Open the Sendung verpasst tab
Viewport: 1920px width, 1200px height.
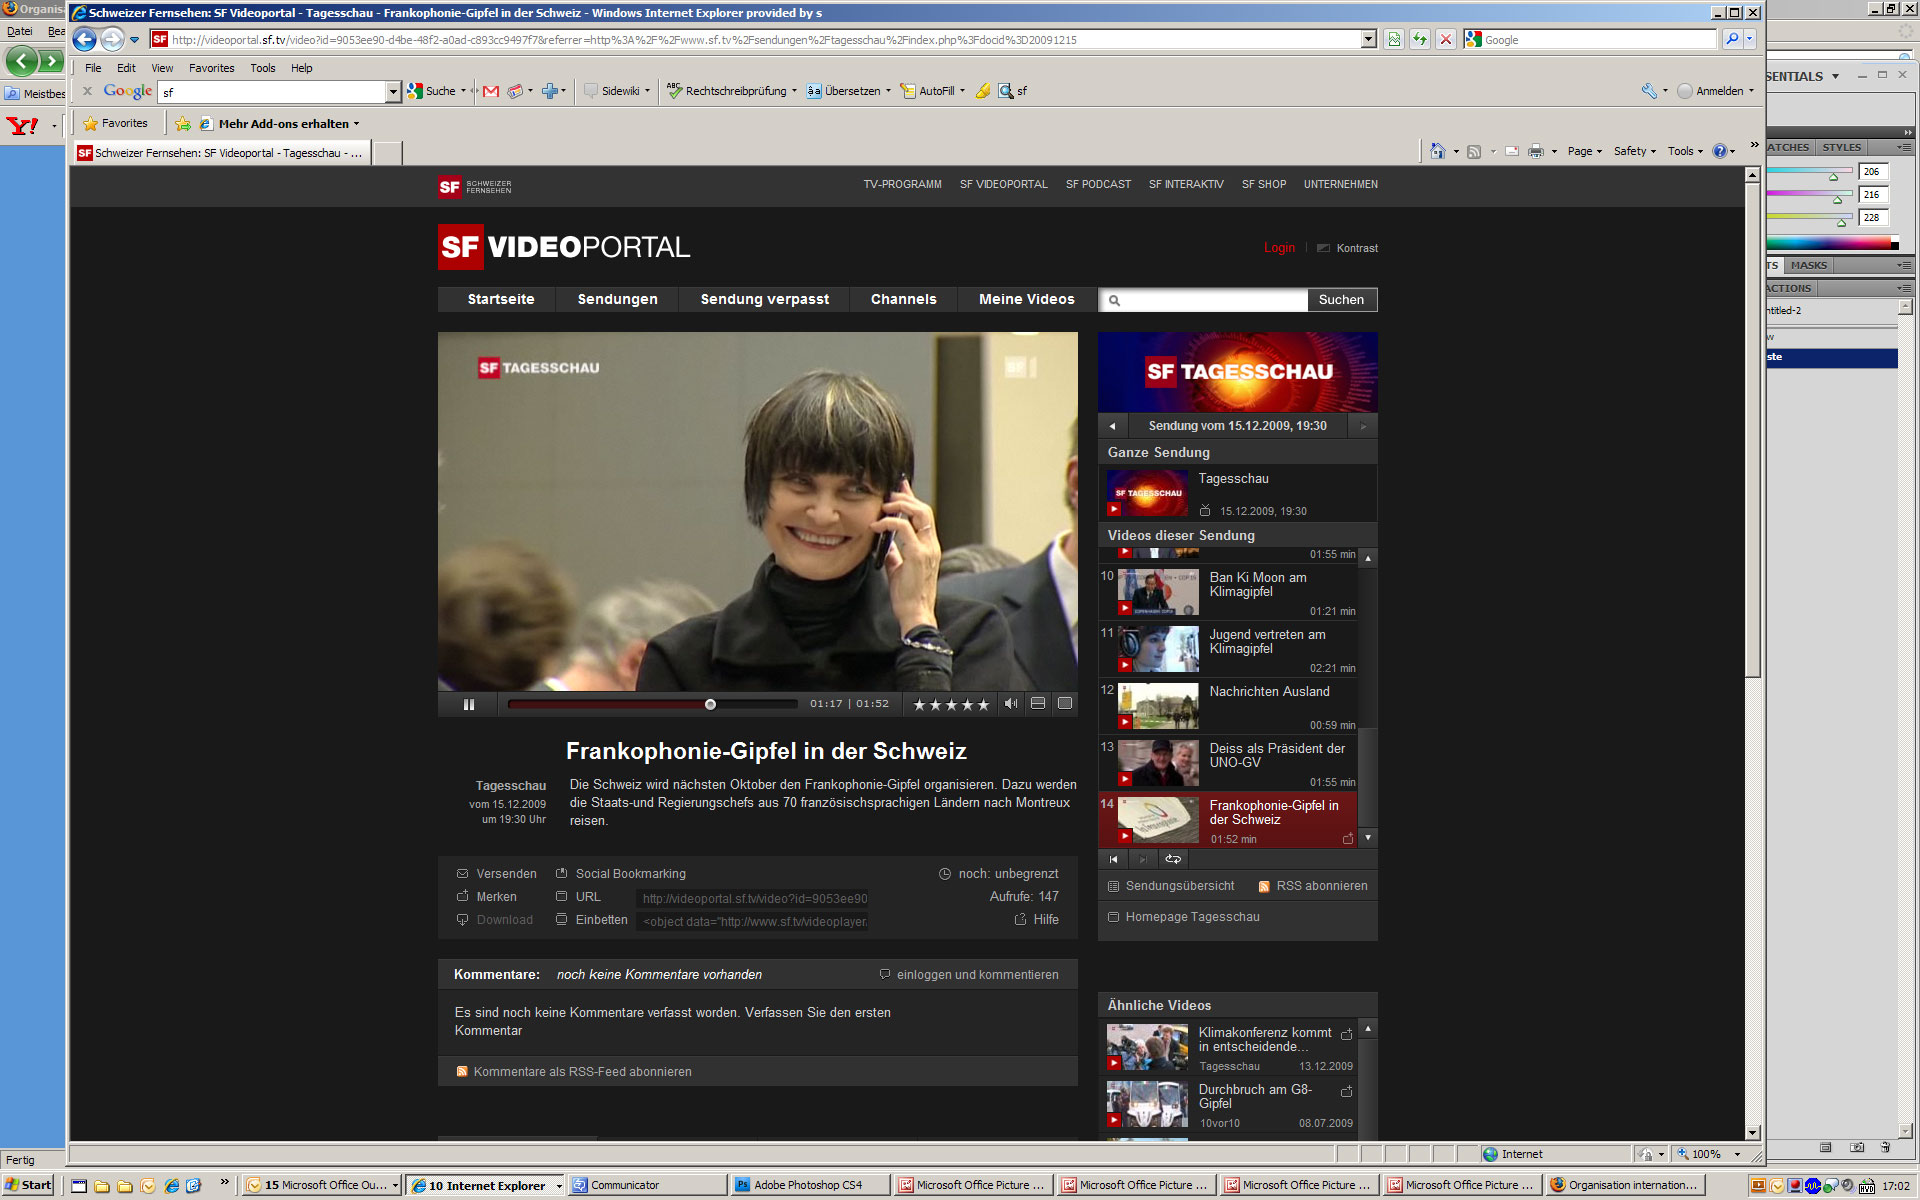764,299
